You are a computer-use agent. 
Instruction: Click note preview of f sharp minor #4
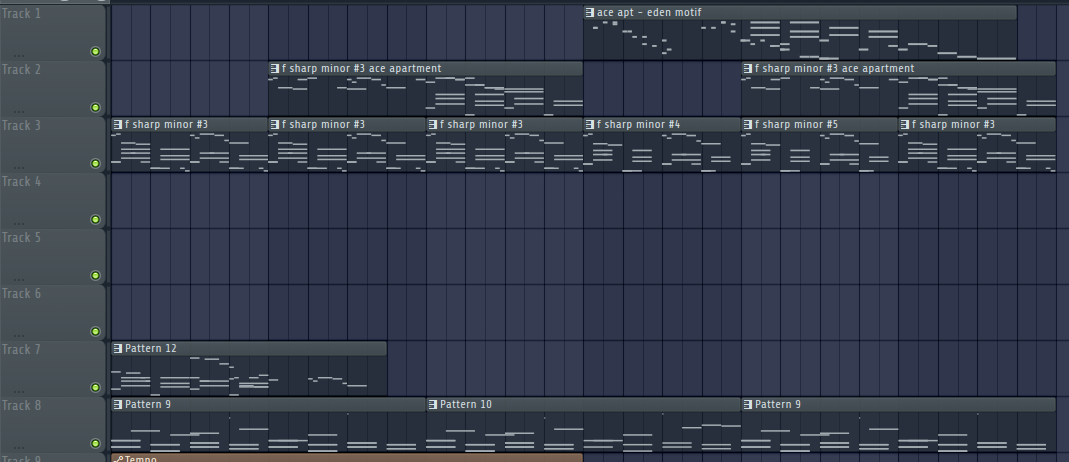click(662, 151)
